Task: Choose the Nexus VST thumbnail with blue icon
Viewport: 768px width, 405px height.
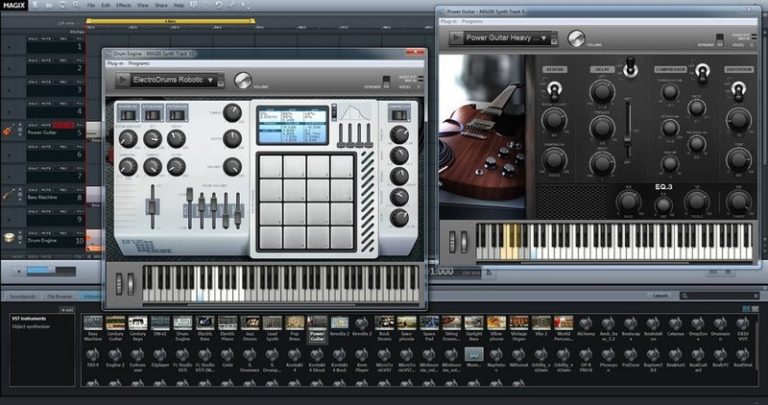Action: click(x=474, y=354)
